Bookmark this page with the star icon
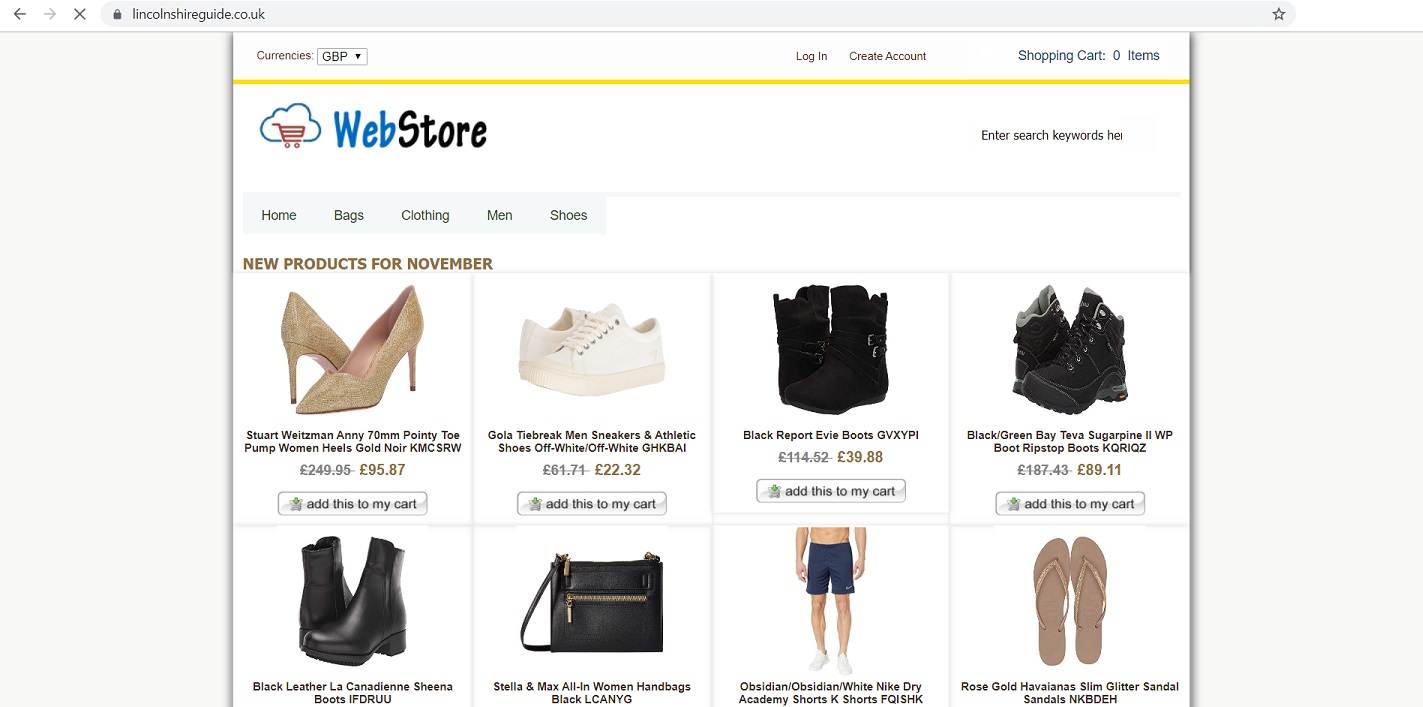1423x707 pixels. click(x=1278, y=14)
